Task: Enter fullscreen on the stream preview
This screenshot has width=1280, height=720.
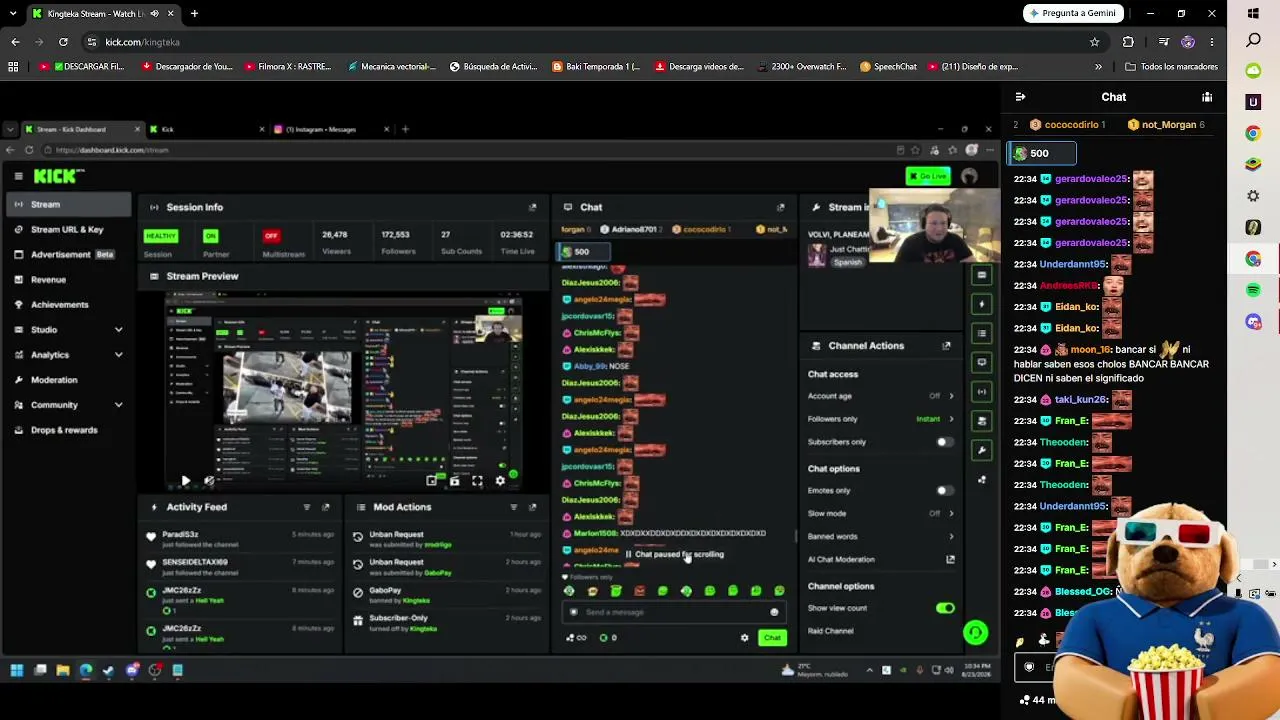Action: click(x=477, y=481)
